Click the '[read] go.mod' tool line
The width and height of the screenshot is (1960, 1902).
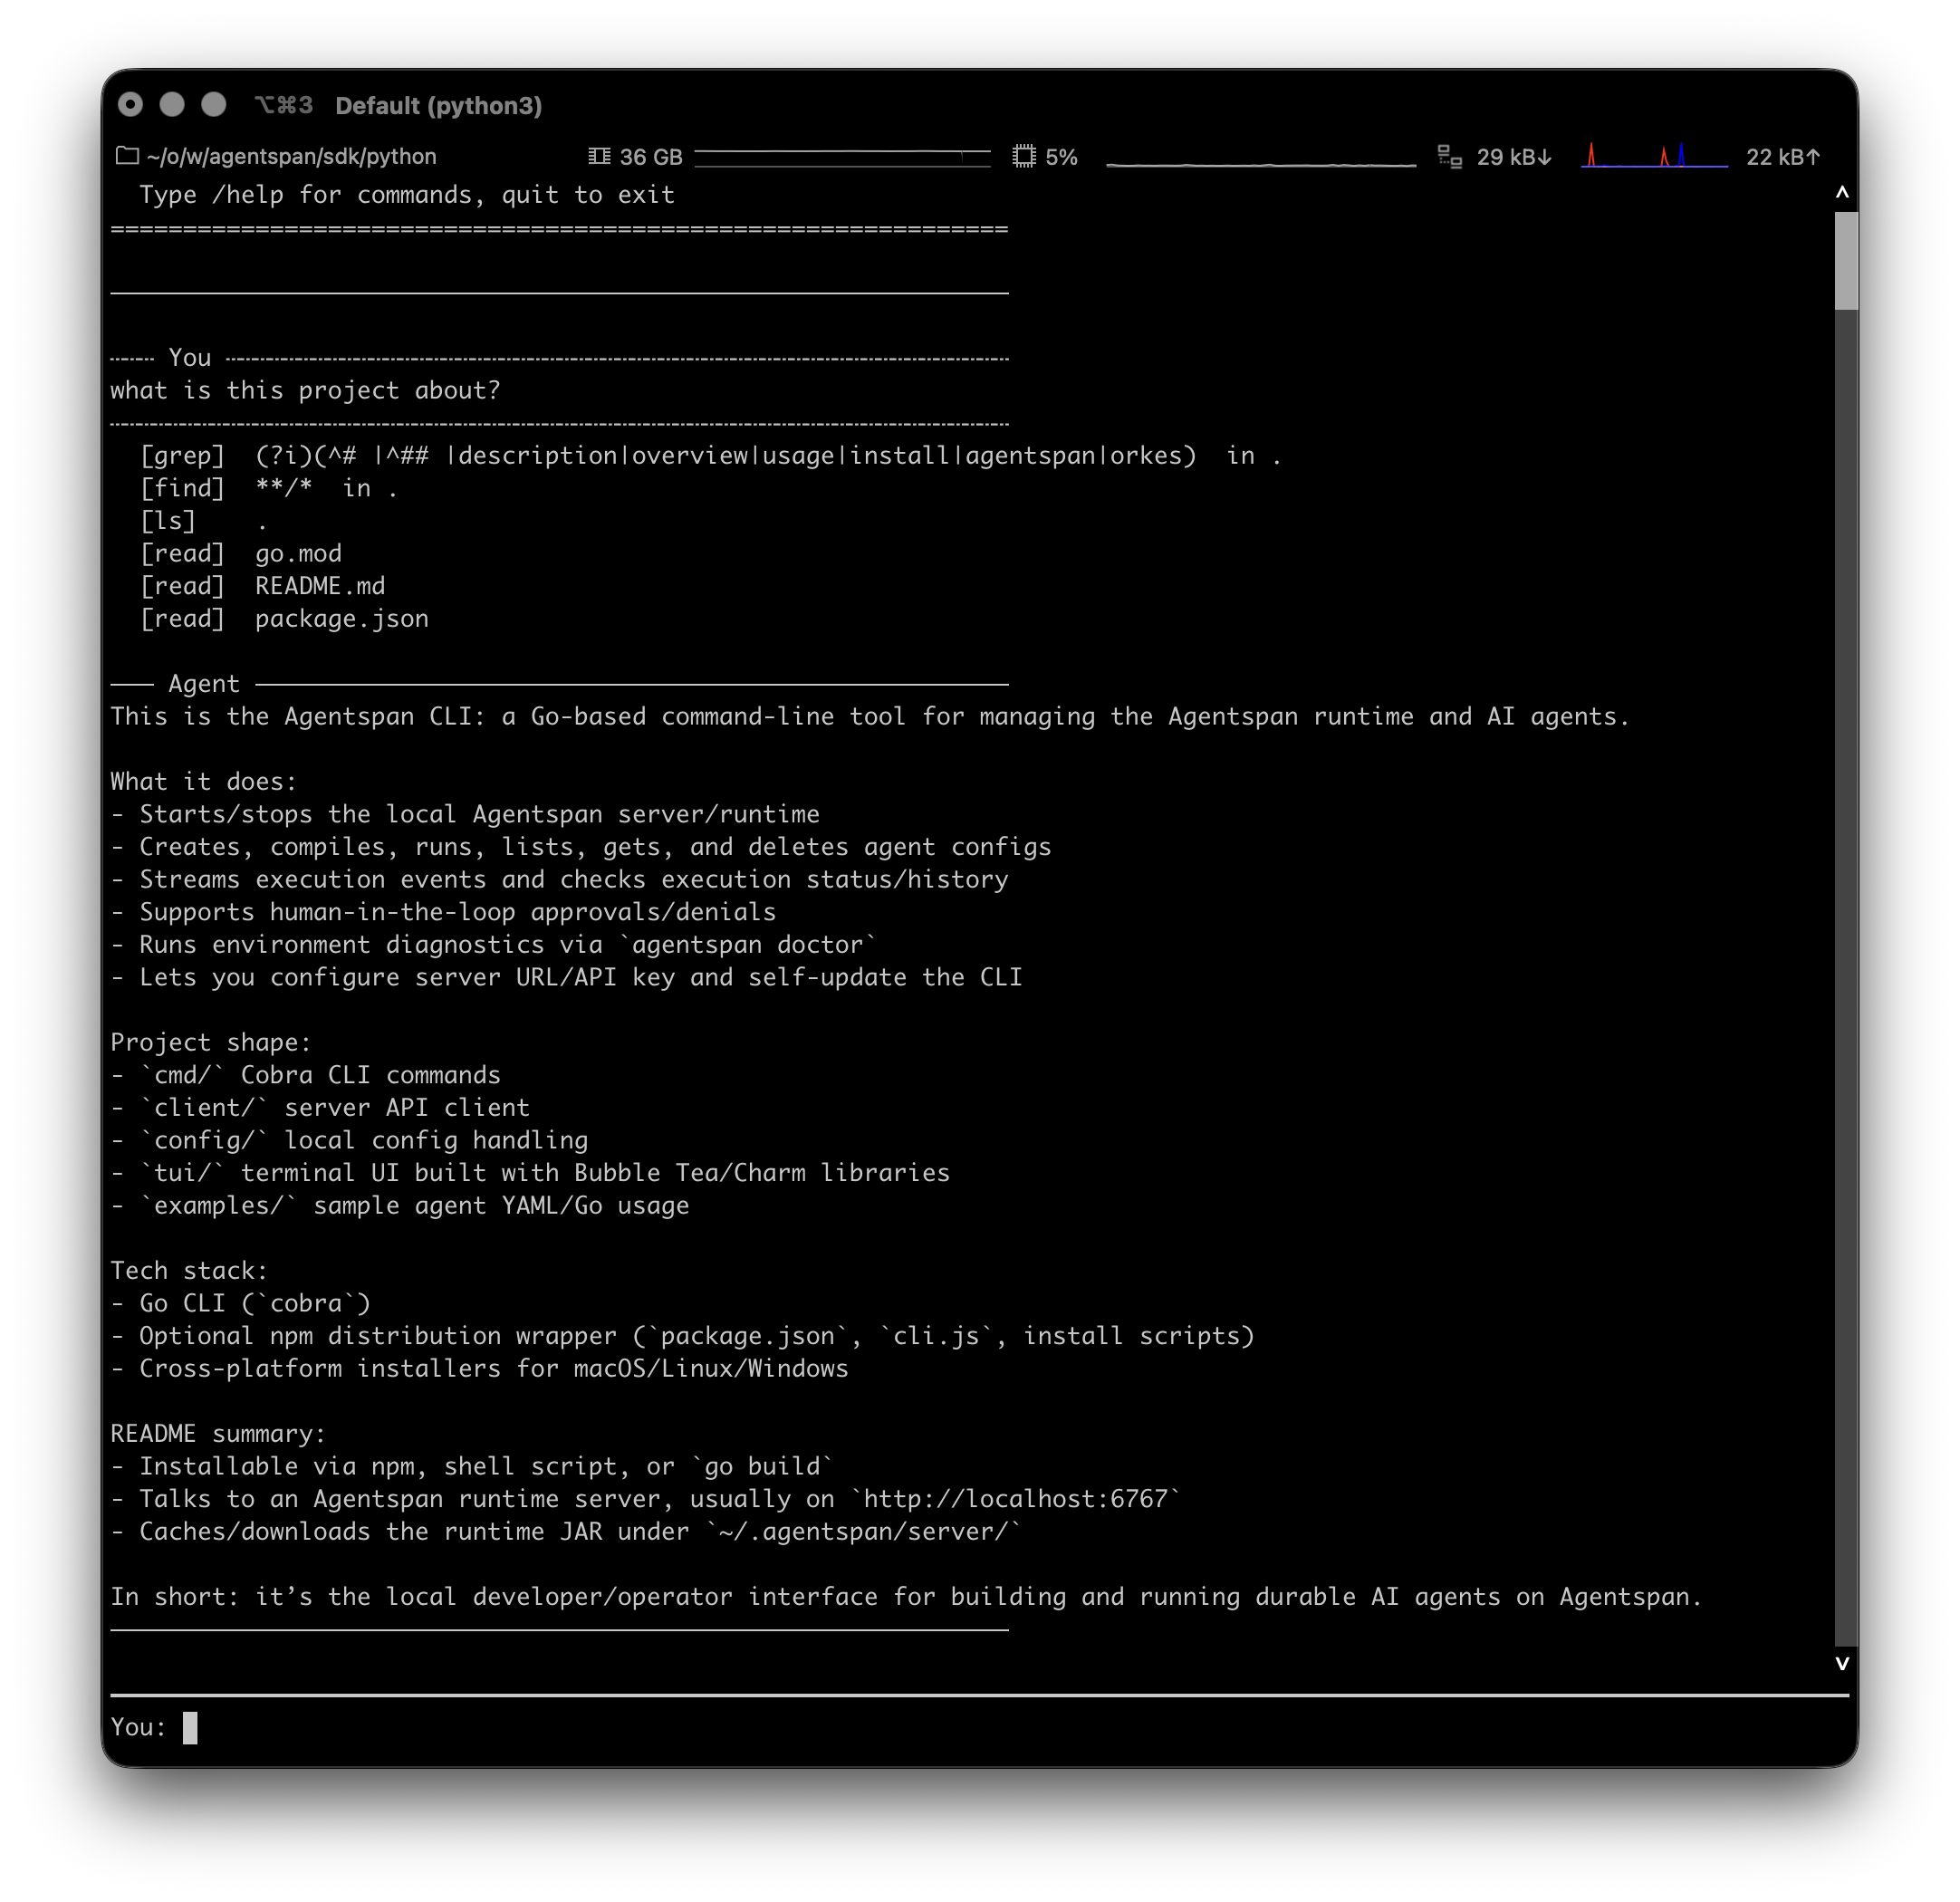241,553
